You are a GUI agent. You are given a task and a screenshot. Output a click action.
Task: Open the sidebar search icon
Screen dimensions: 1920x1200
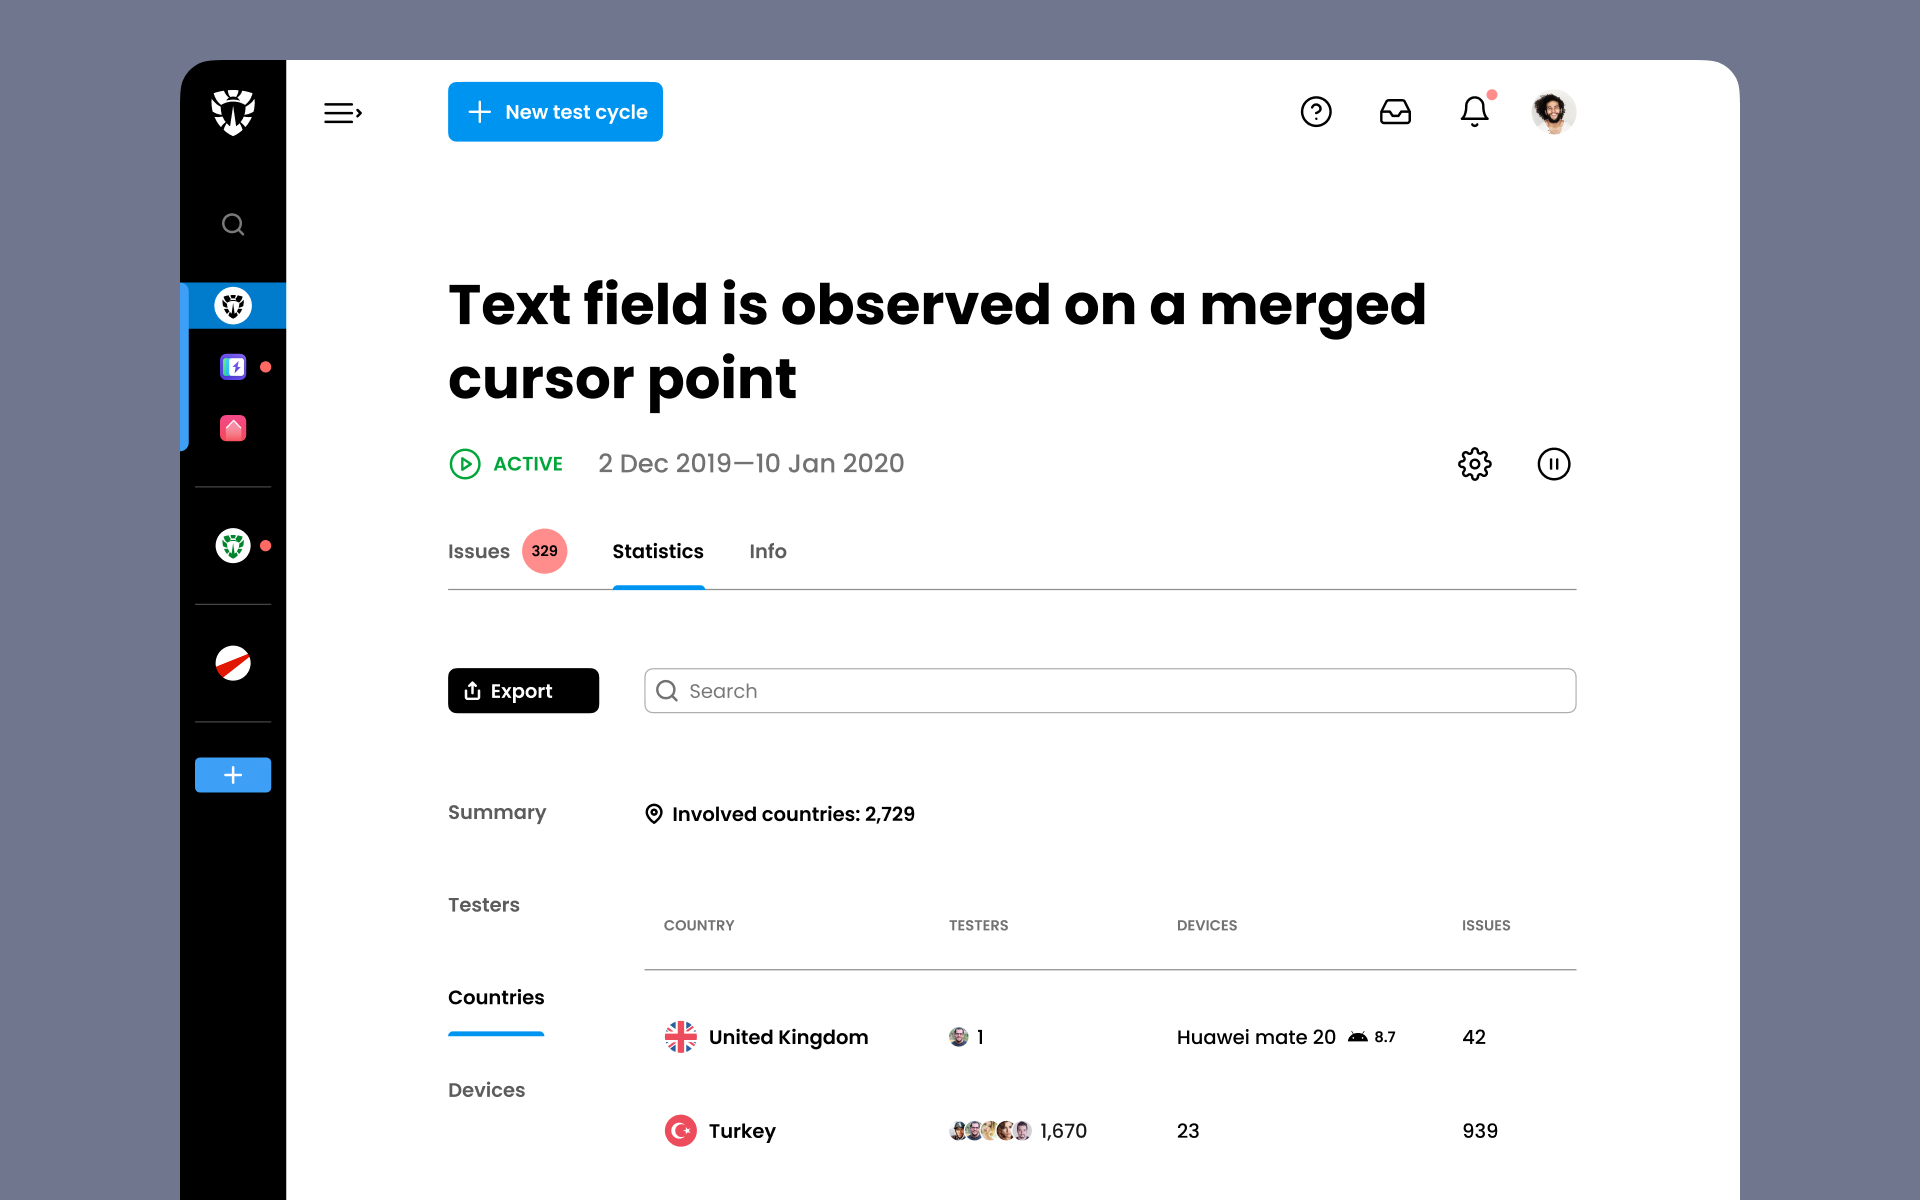point(233,224)
